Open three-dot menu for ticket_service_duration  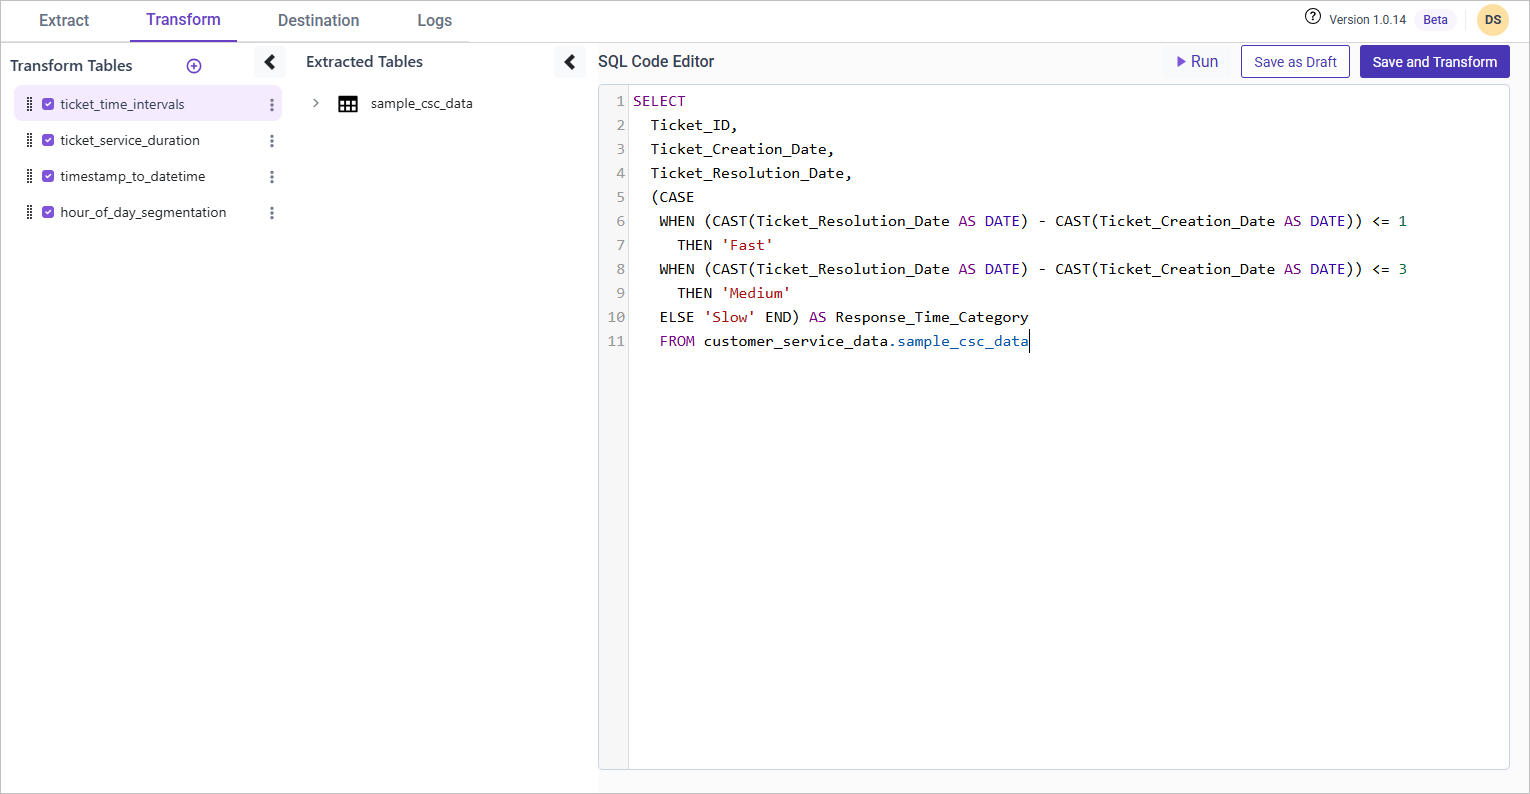tap(272, 141)
